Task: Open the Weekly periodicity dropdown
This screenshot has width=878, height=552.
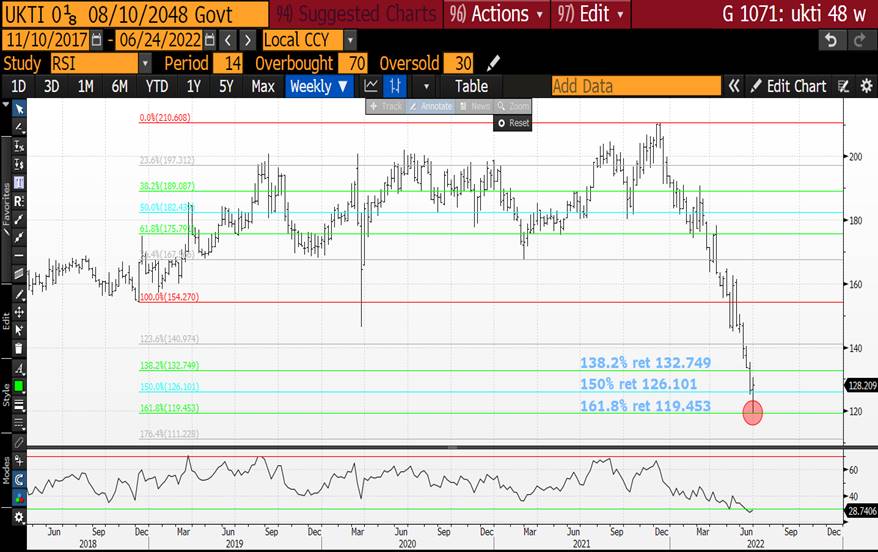Action: 319,86
